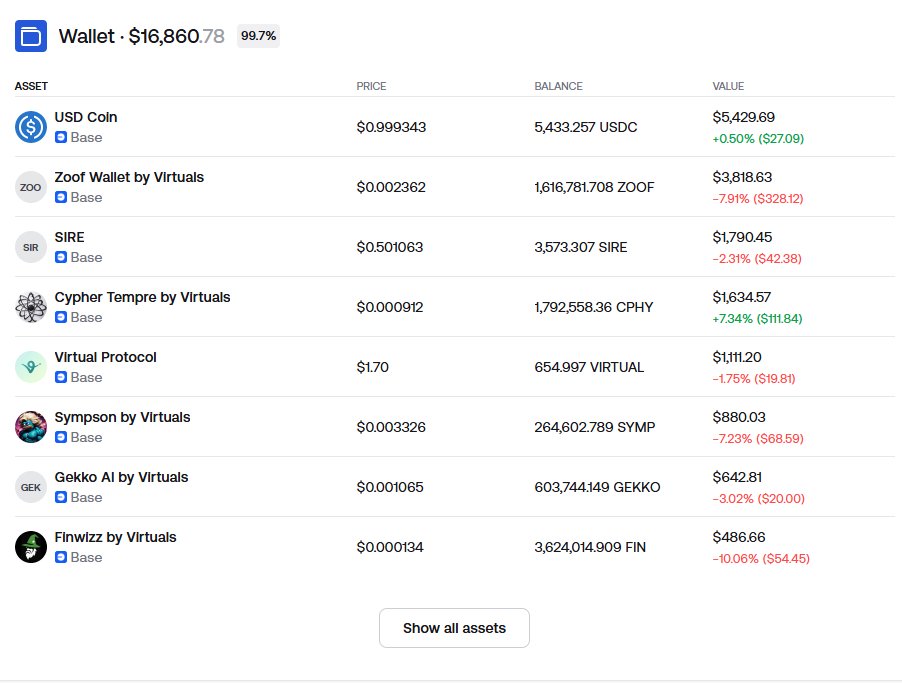Click balance 264,602.789 SYMP
Viewport: 902px width, 683px height.
pyautogui.click(x=595, y=427)
